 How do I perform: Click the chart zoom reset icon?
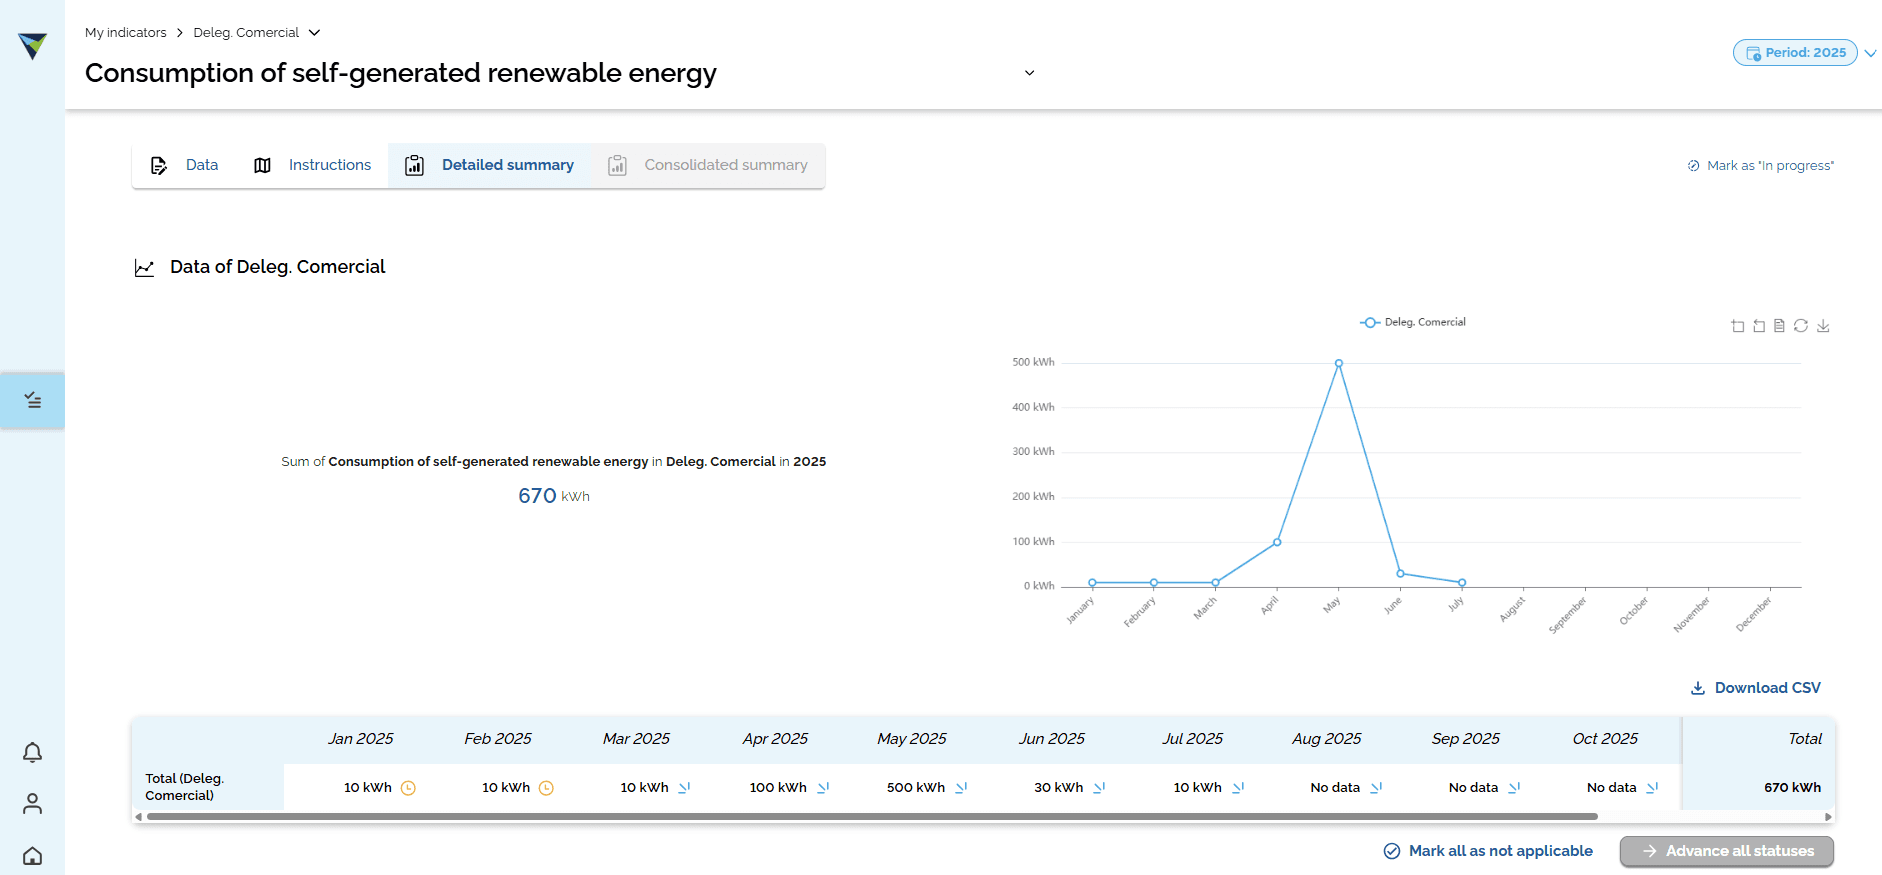1759,326
